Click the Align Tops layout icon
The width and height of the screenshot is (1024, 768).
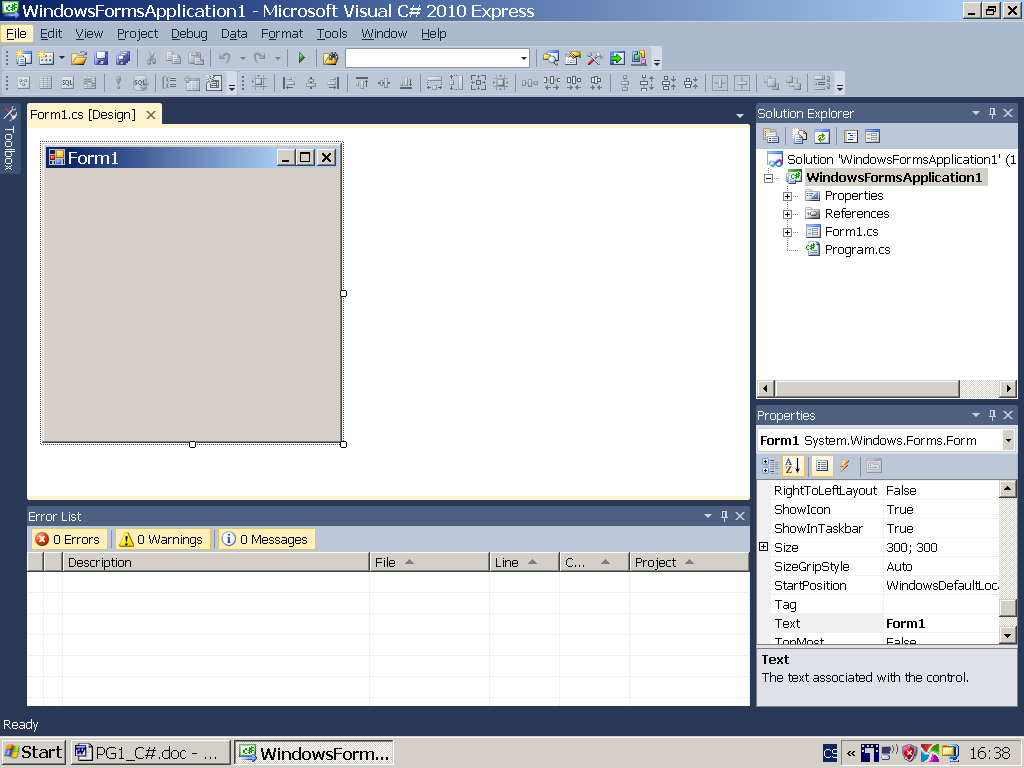click(x=362, y=83)
